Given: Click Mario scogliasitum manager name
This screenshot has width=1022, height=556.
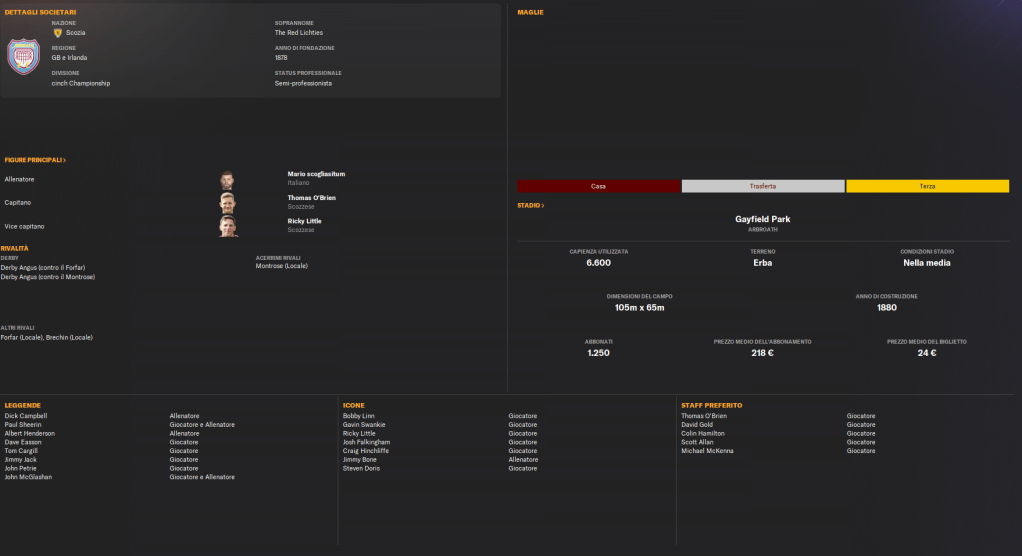Looking at the screenshot, I should coord(316,174).
